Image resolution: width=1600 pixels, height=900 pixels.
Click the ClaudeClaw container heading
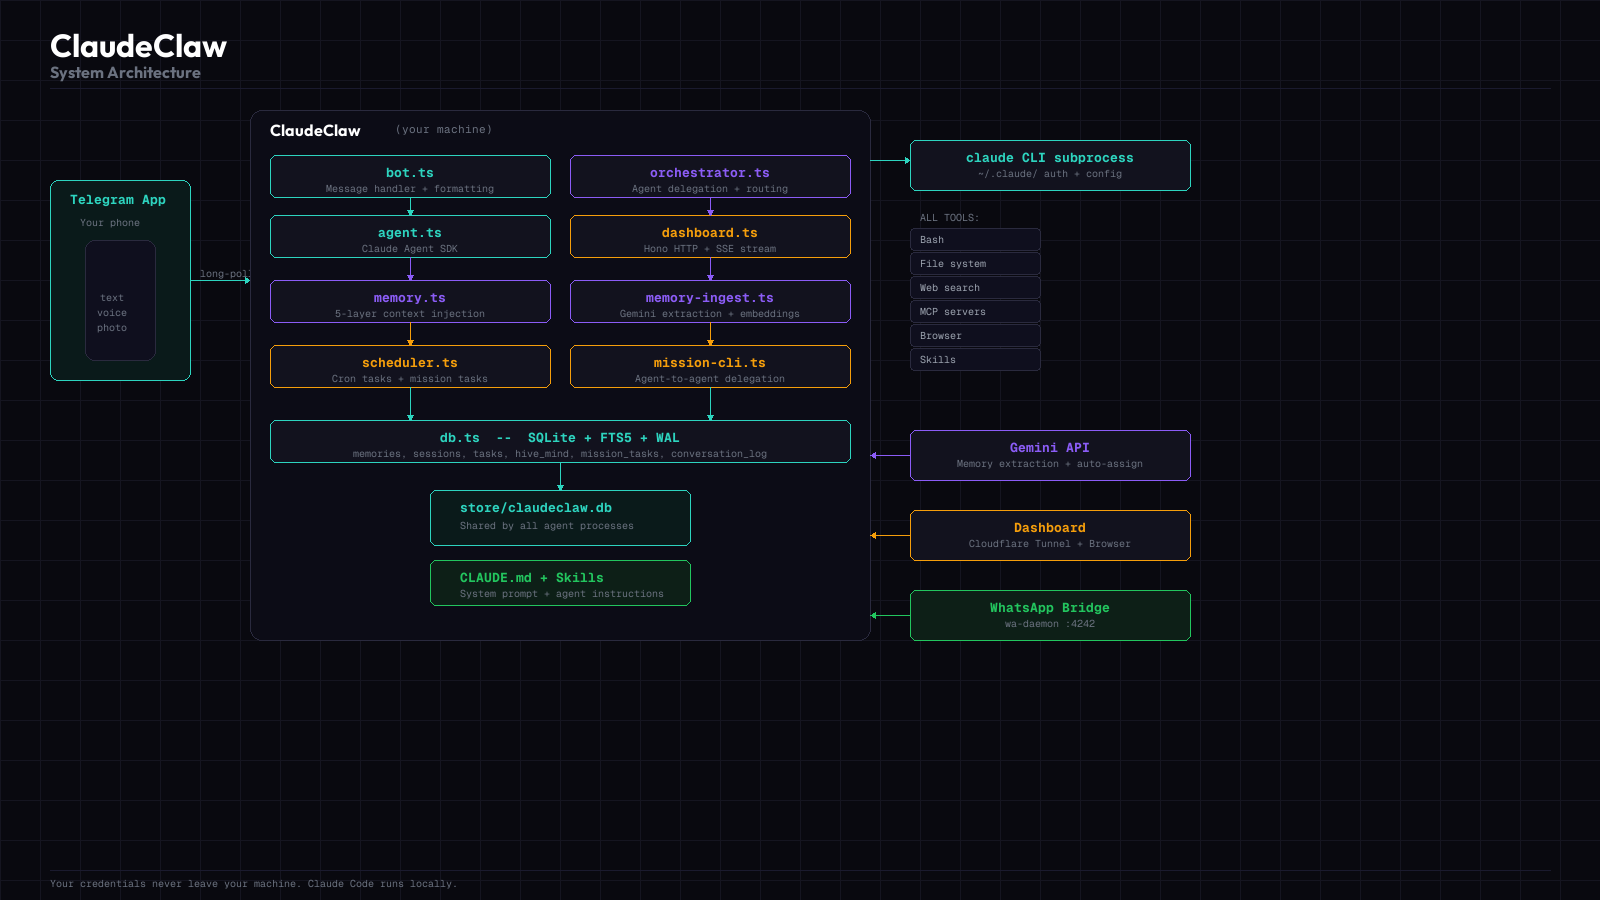(315, 131)
